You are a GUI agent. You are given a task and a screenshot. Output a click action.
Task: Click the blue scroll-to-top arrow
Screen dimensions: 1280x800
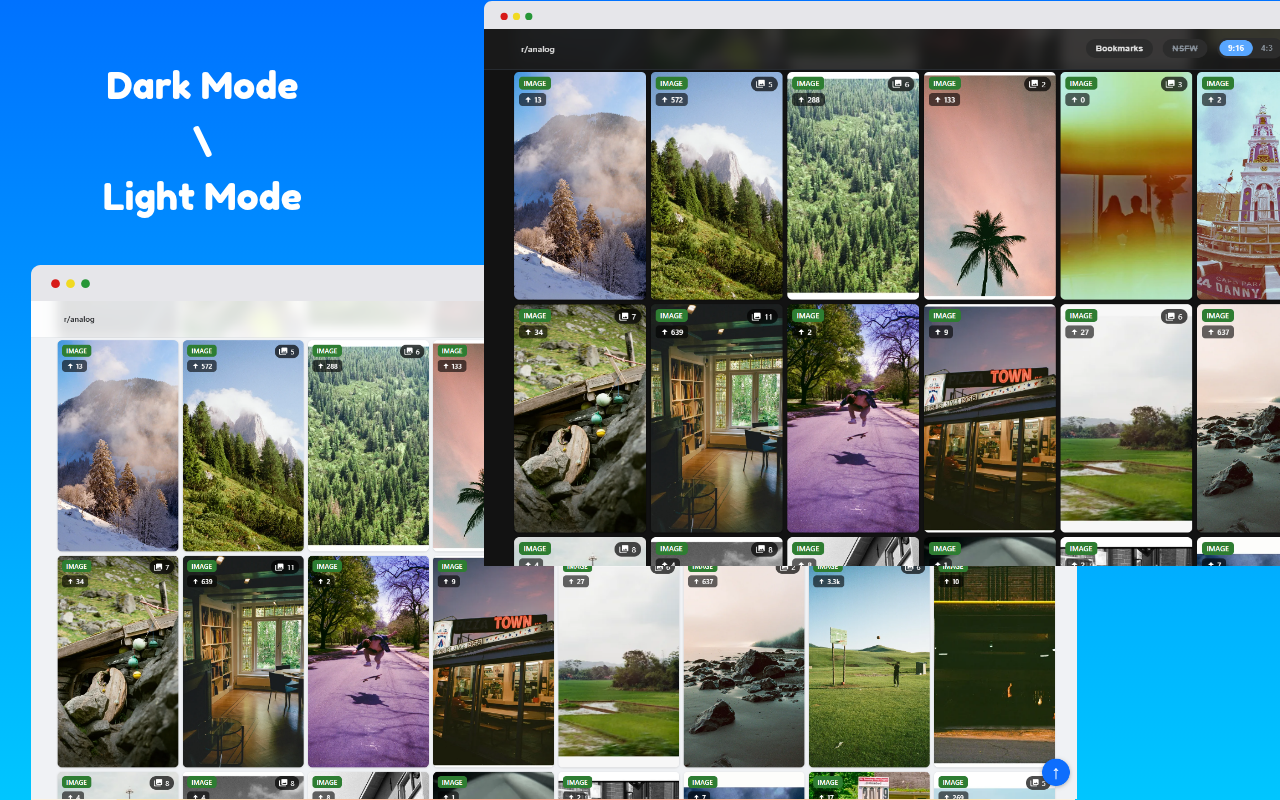[x=1056, y=772]
